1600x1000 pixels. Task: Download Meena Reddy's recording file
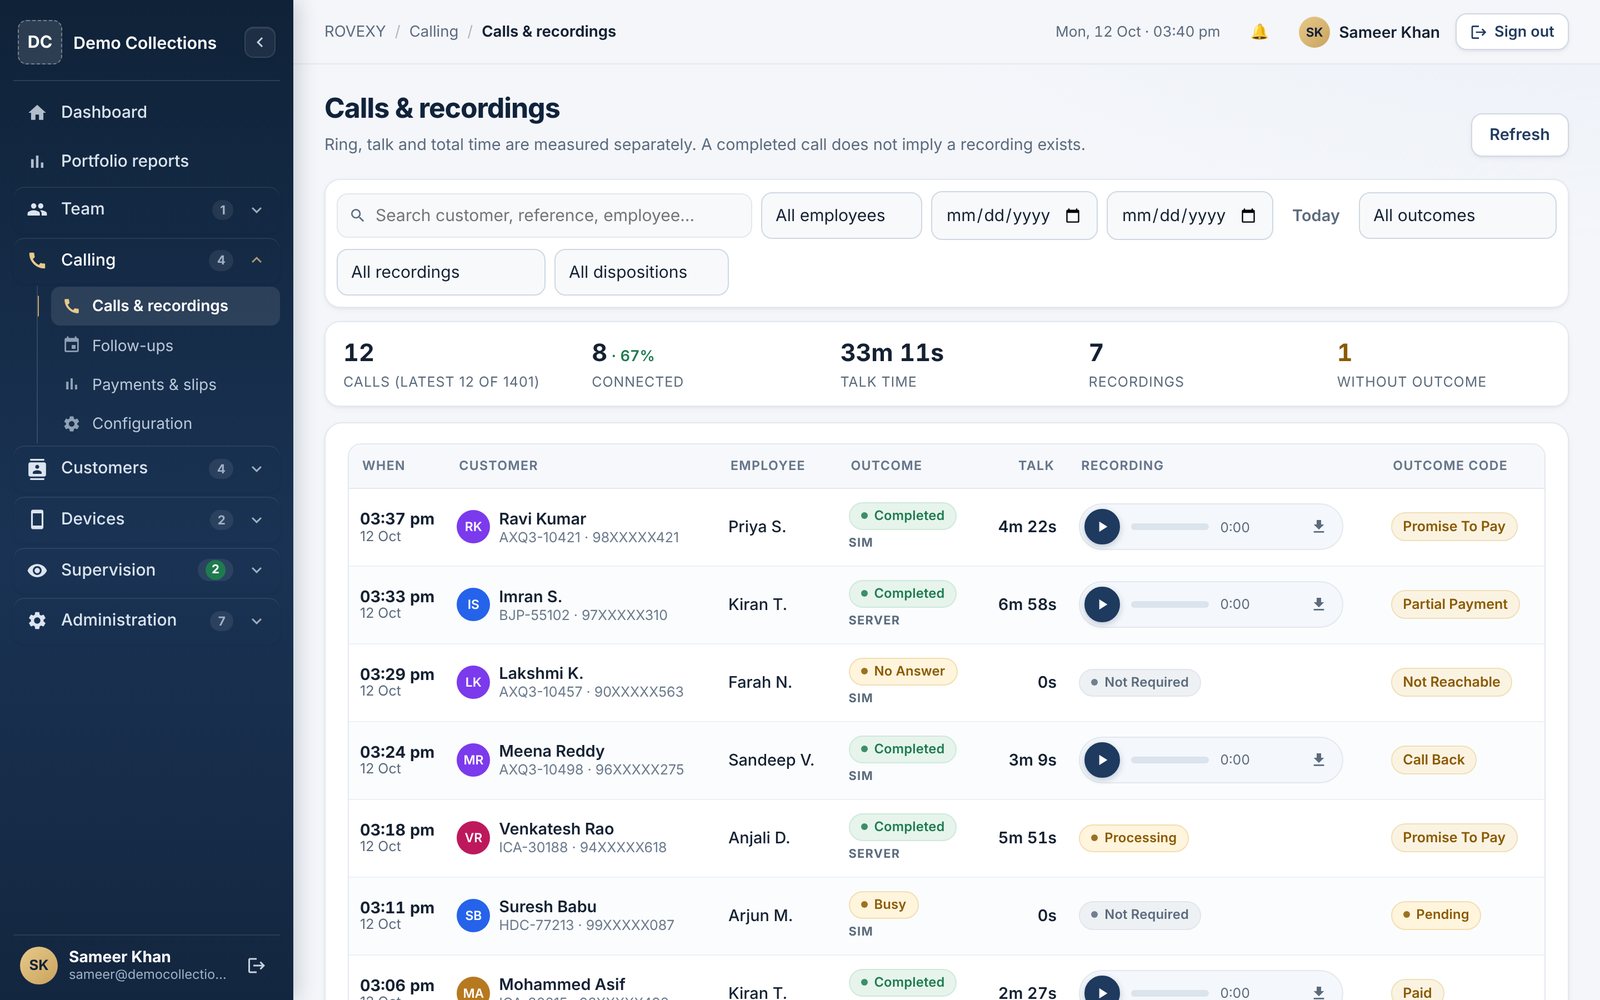[1318, 760]
